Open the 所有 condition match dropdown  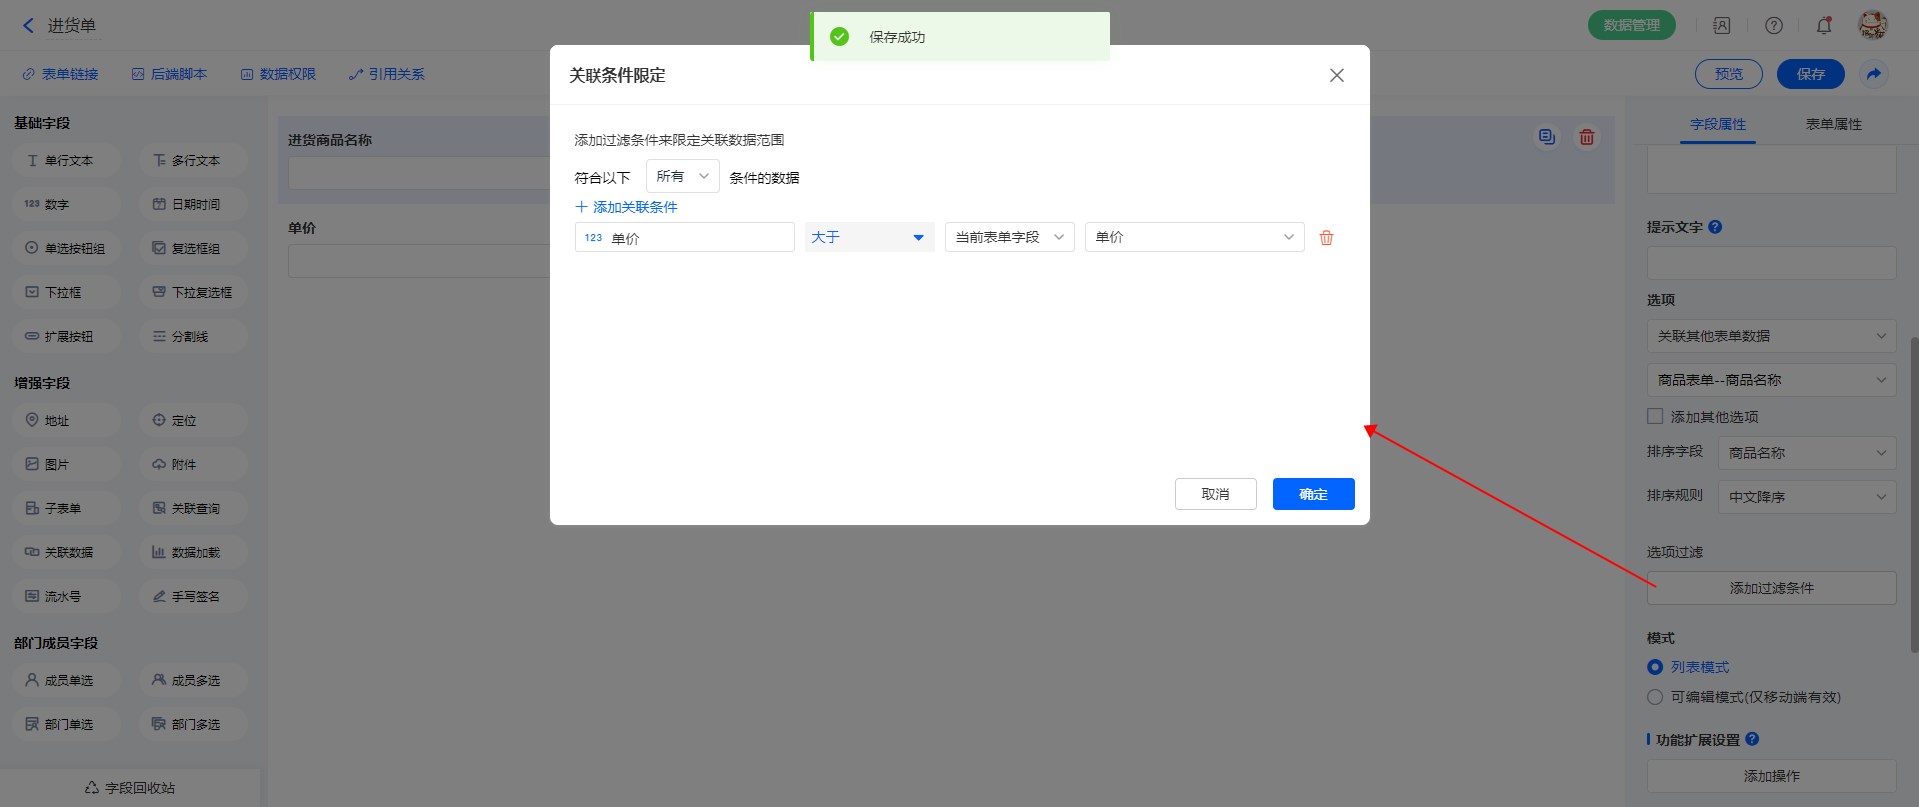coord(682,177)
